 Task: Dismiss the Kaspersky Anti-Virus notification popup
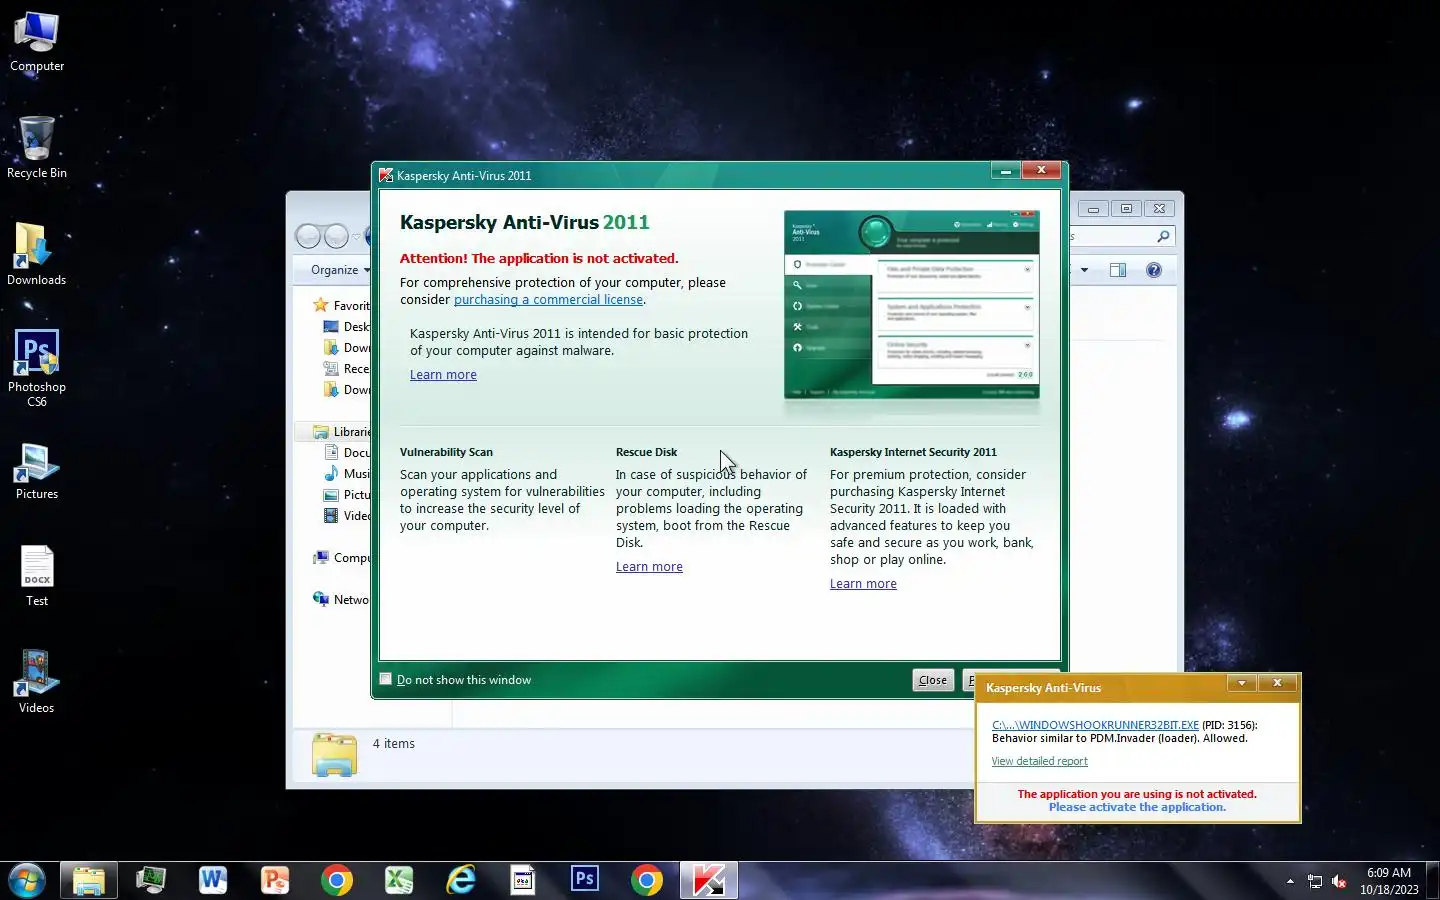(x=1277, y=683)
